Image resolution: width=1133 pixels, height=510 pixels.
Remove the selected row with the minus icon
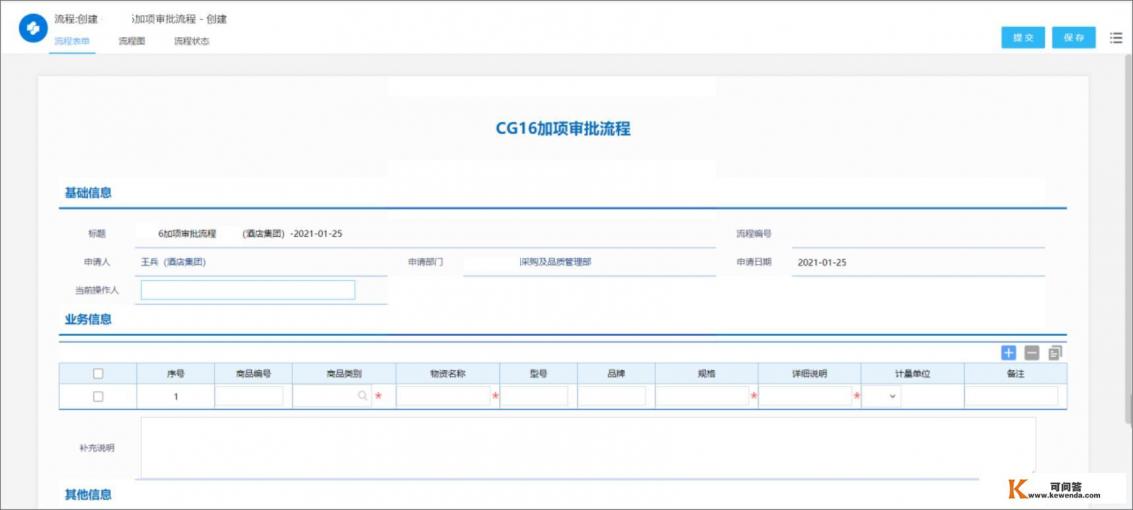click(1032, 353)
